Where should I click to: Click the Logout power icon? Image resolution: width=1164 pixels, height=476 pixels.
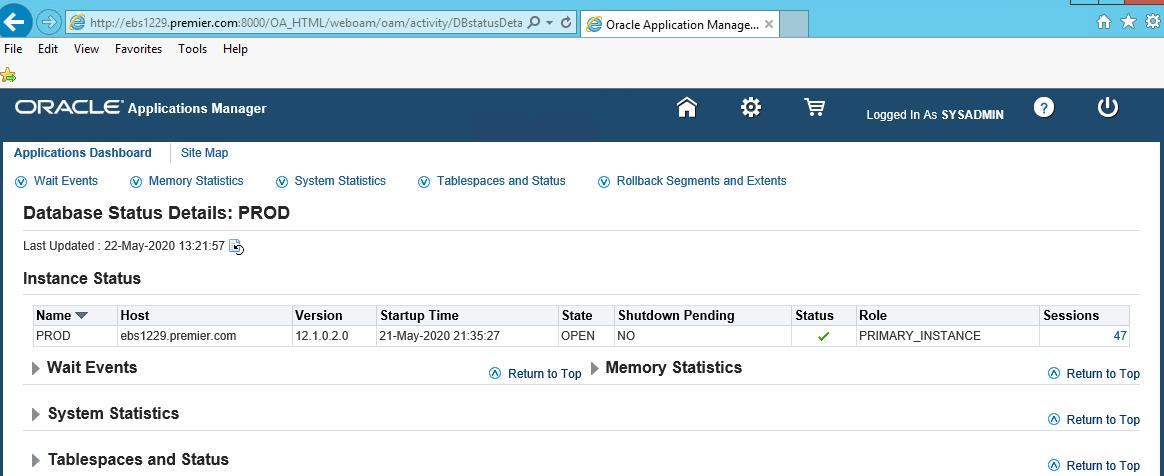pyautogui.click(x=1107, y=108)
